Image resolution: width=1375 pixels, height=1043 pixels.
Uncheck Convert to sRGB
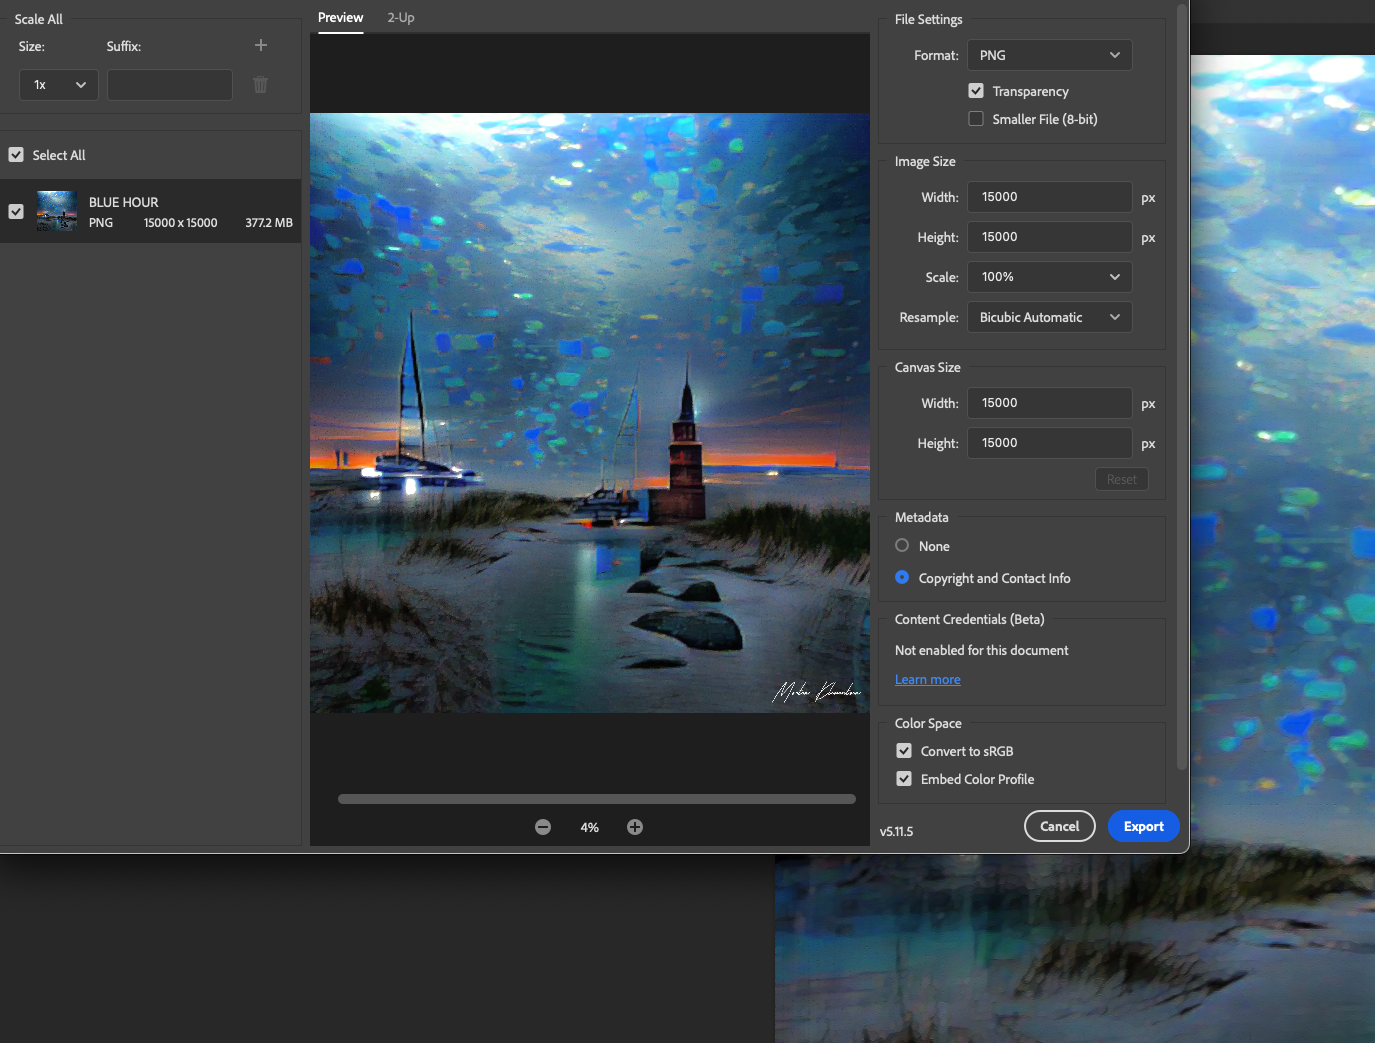click(x=904, y=751)
